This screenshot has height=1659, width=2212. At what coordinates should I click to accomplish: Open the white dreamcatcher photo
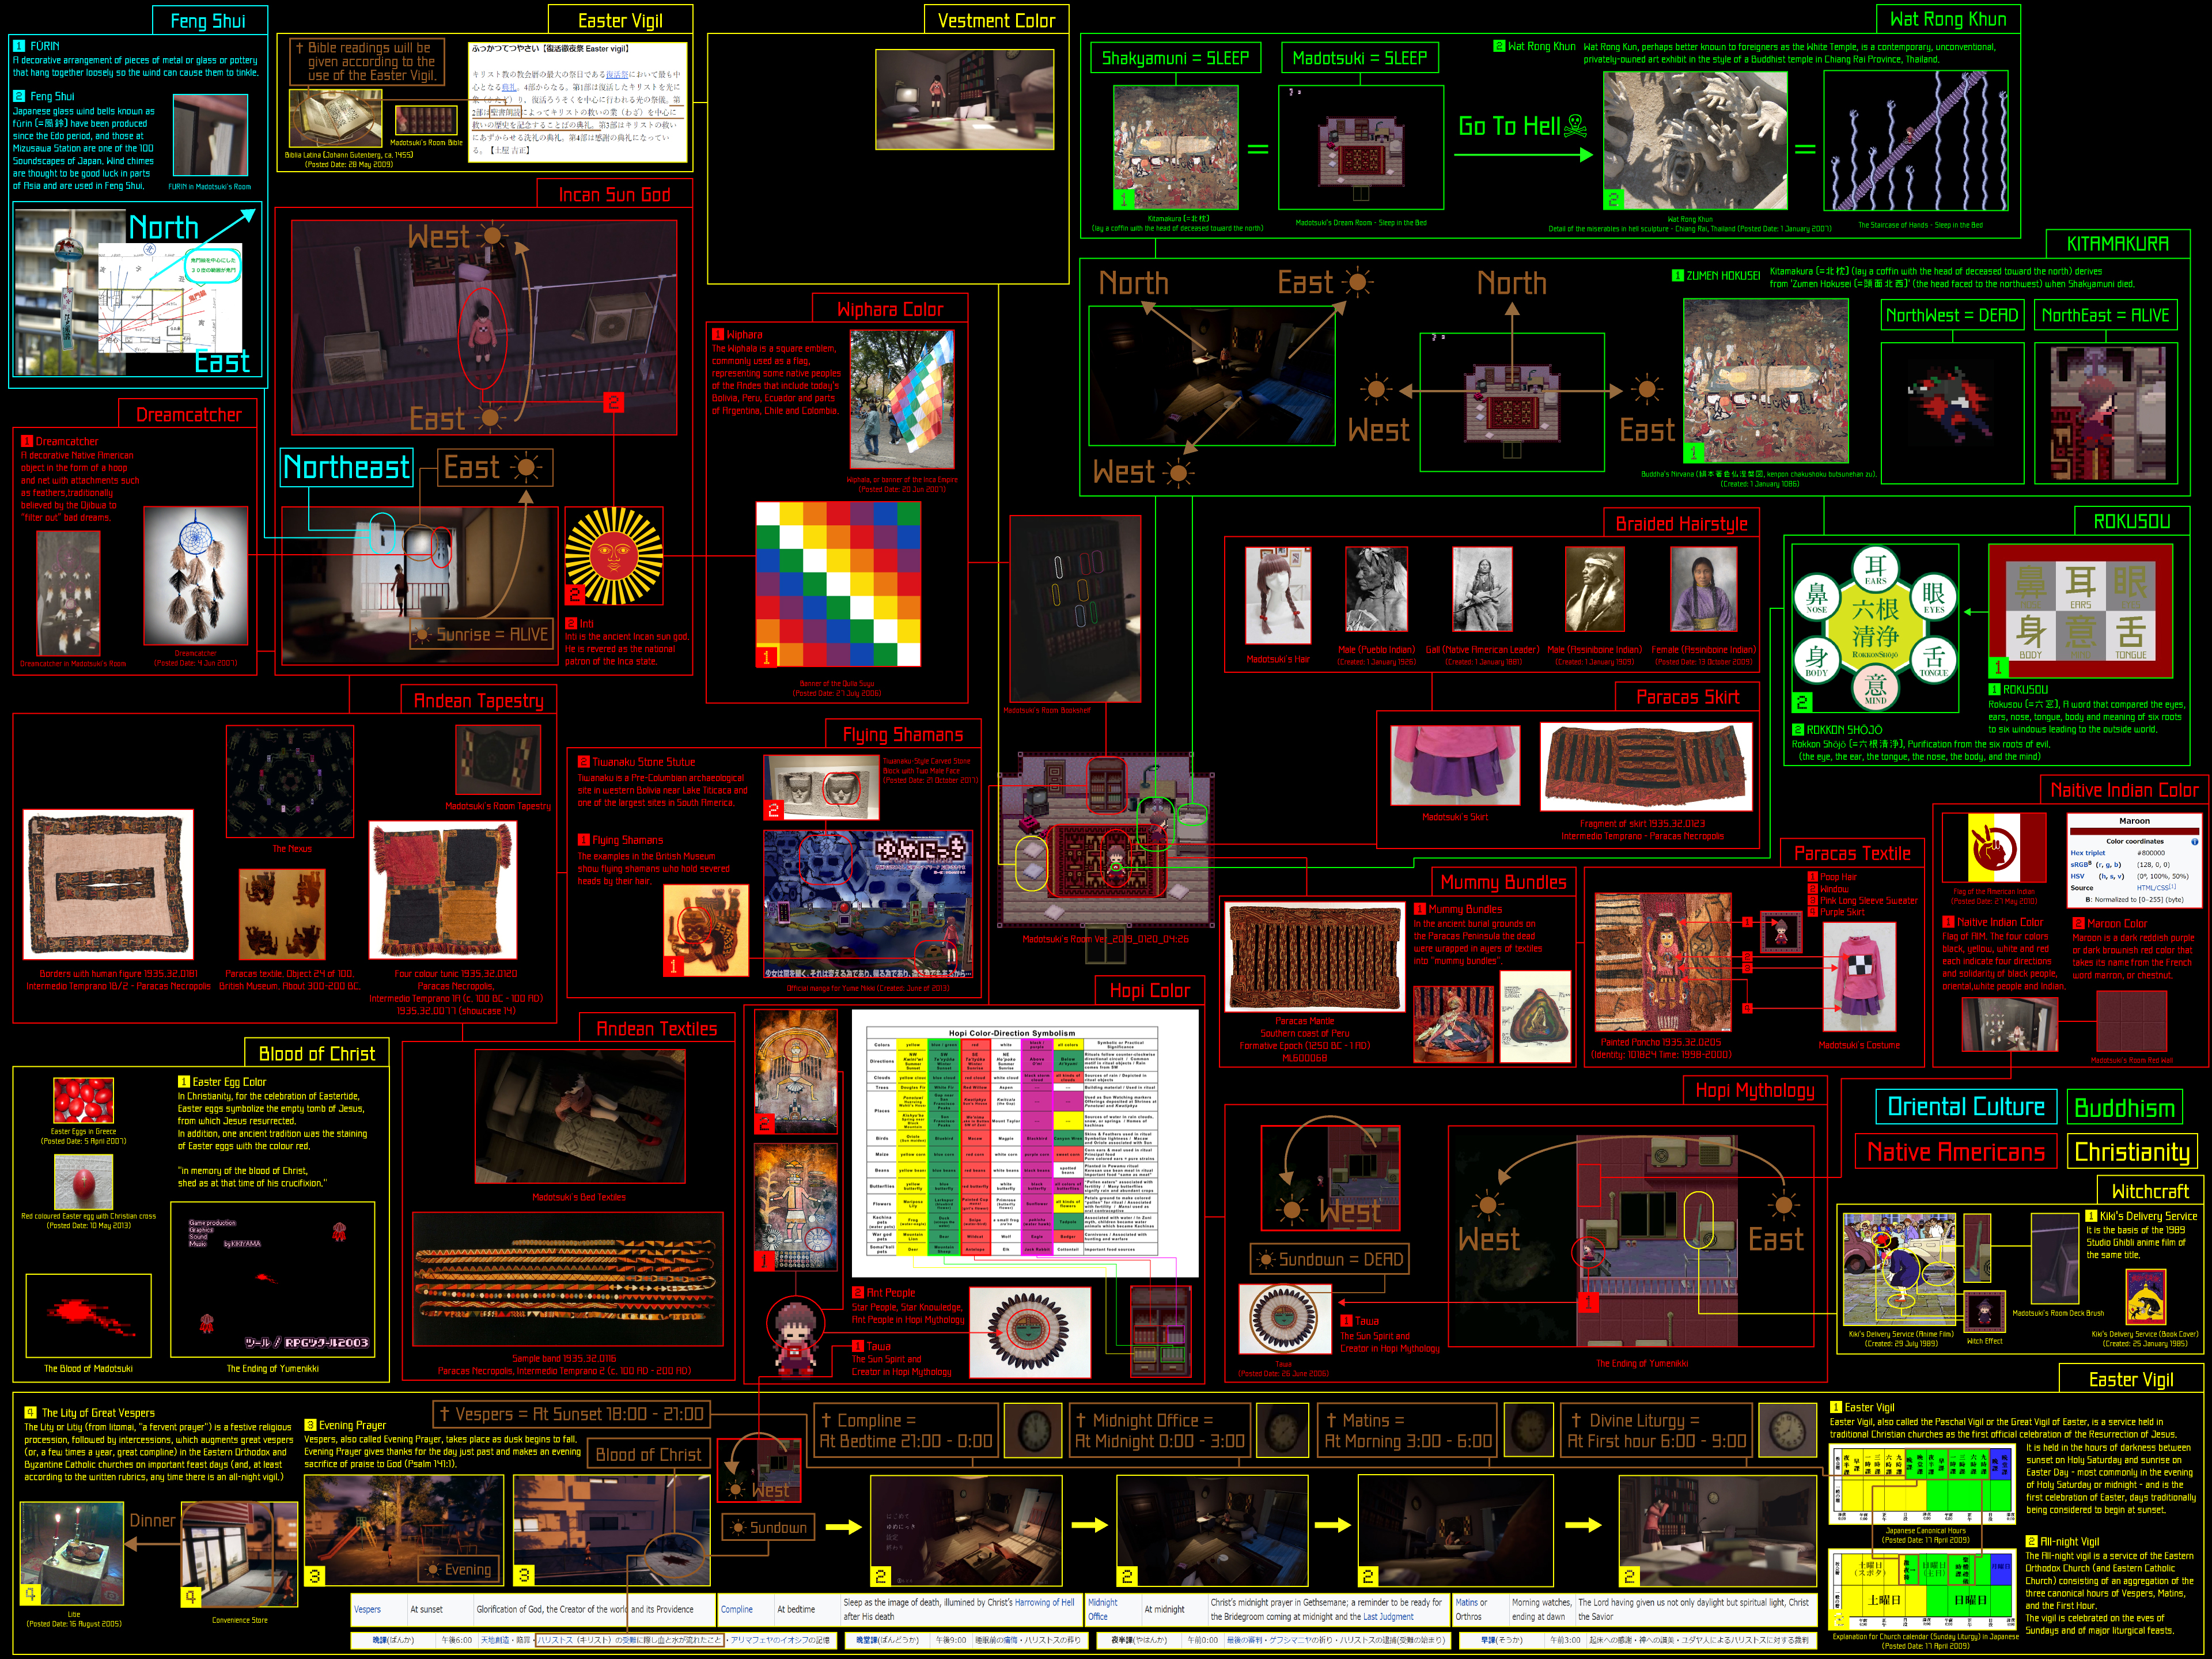point(196,575)
